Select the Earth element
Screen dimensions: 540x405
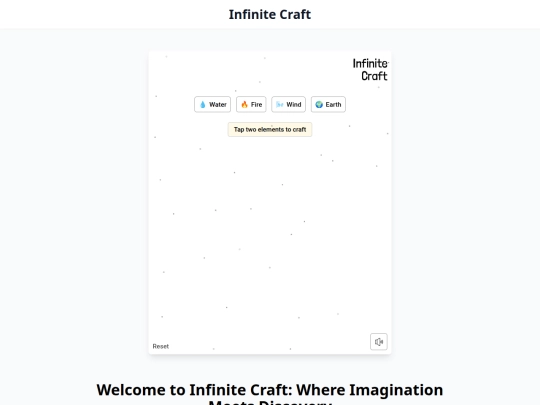click(328, 104)
